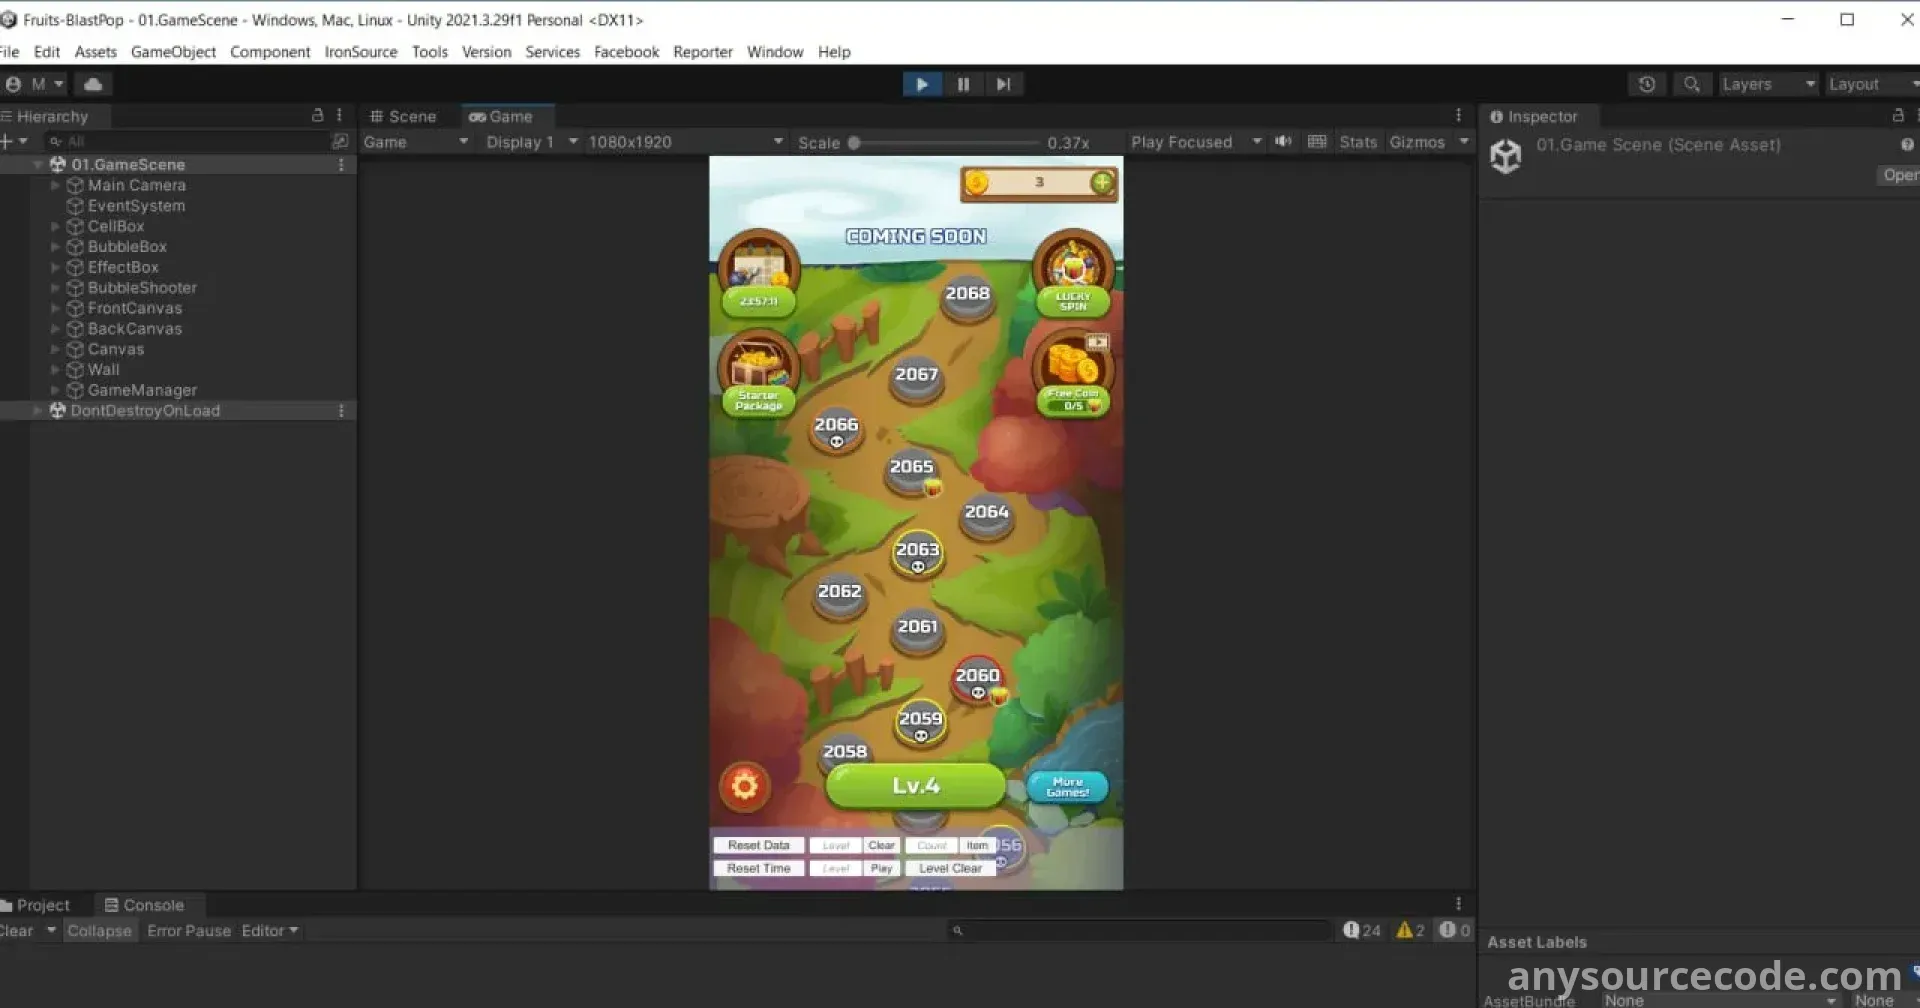Click the search magnifier icon in toolbar
The height and width of the screenshot is (1008, 1920).
click(1691, 85)
